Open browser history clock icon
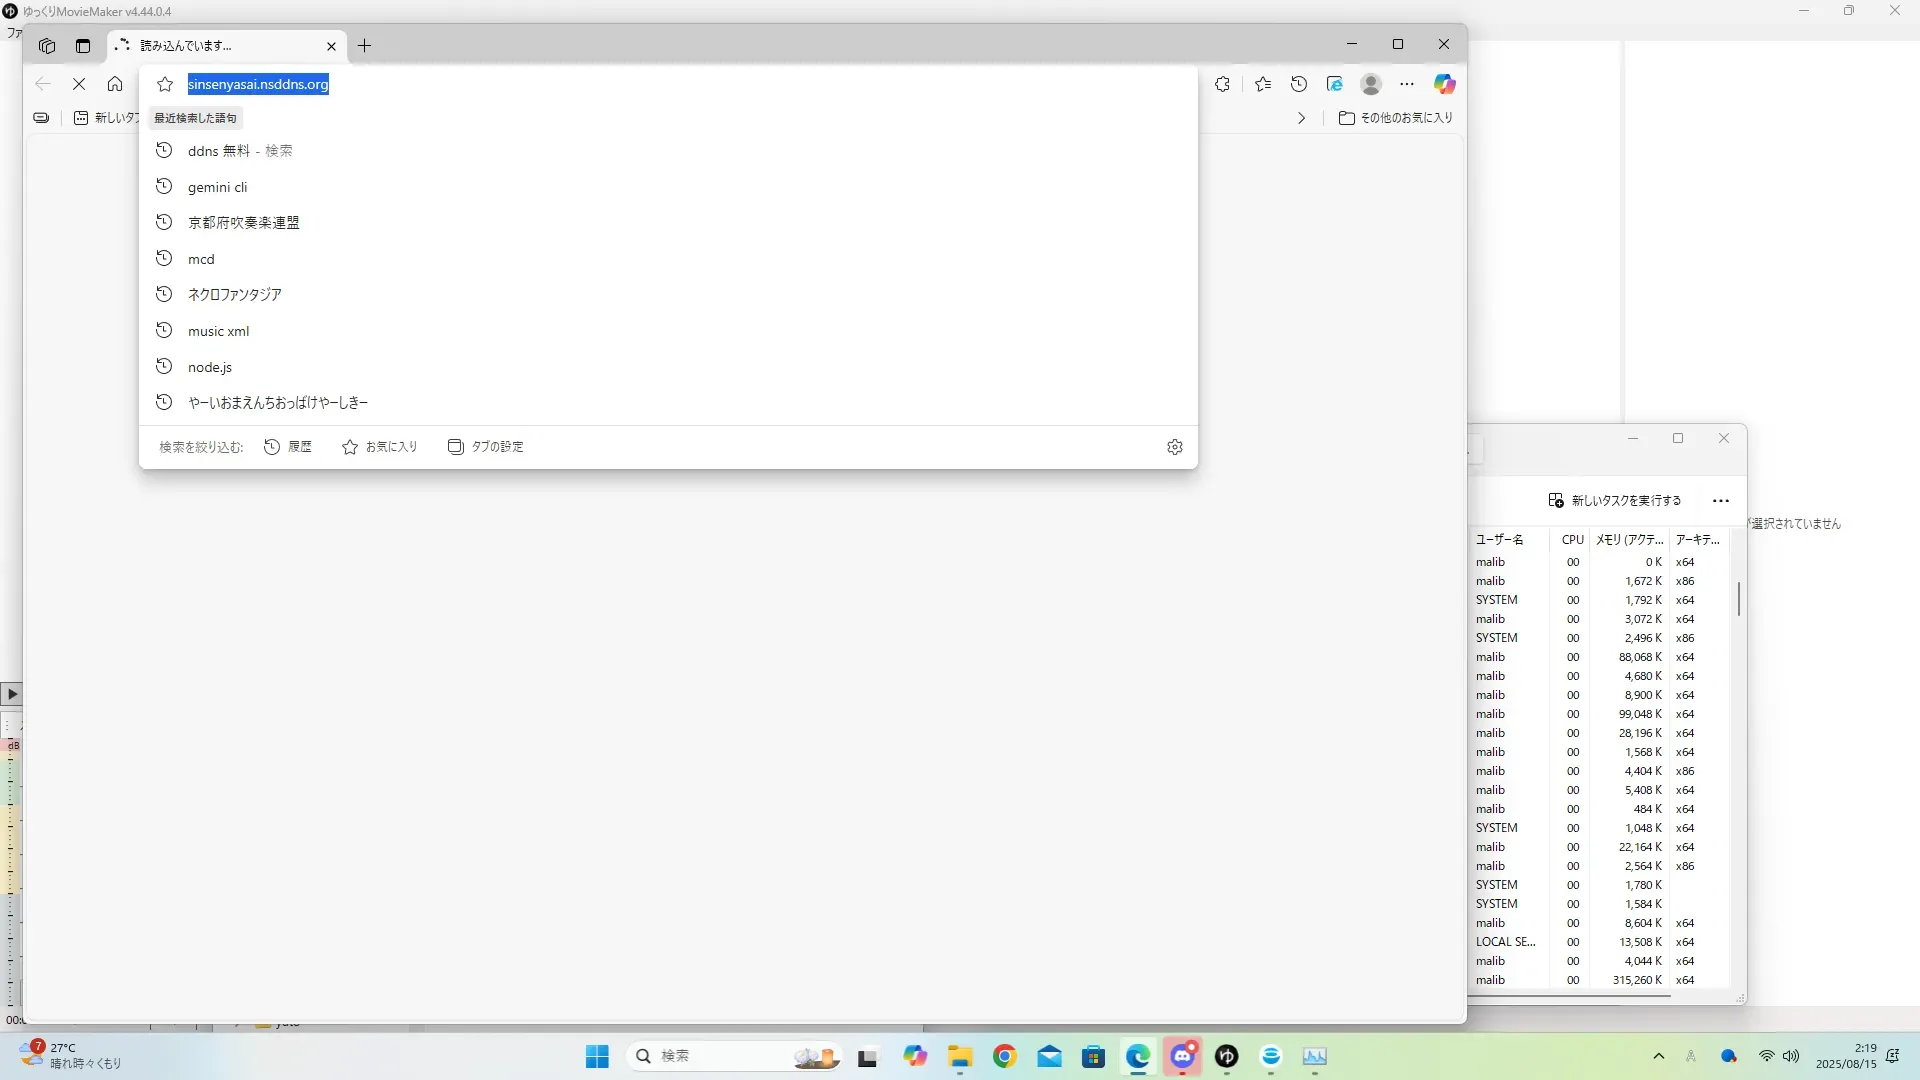This screenshot has height=1080, width=1920. tap(1299, 84)
